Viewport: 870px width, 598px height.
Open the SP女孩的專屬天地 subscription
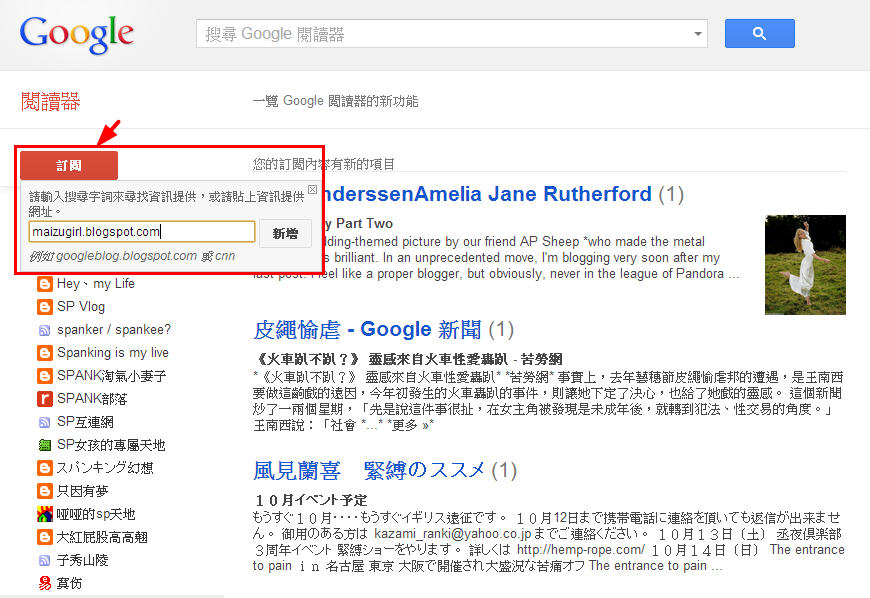click(111, 445)
